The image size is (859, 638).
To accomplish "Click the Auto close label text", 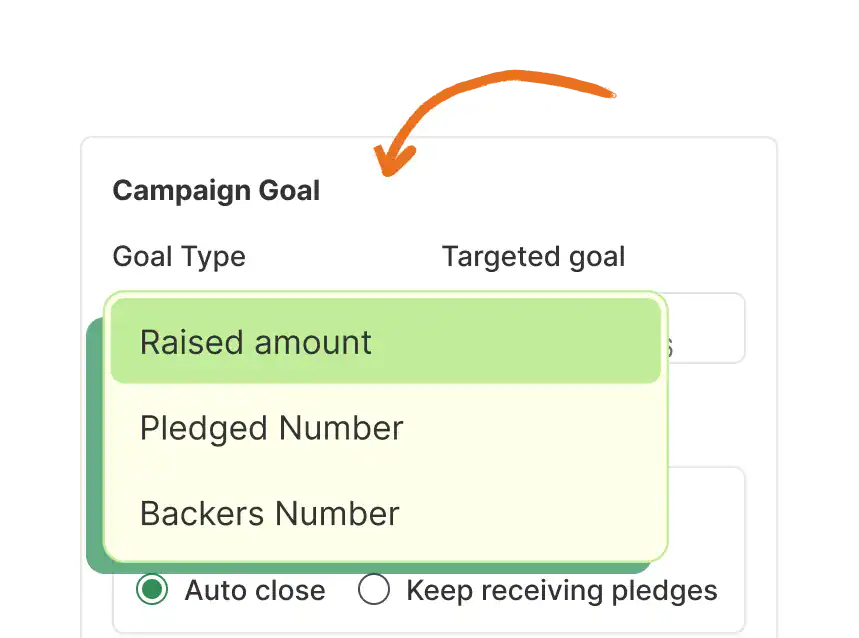I will (x=255, y=591).
